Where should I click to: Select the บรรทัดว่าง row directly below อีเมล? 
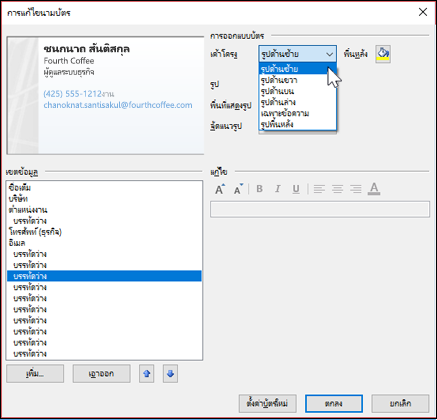pos(104,254)
